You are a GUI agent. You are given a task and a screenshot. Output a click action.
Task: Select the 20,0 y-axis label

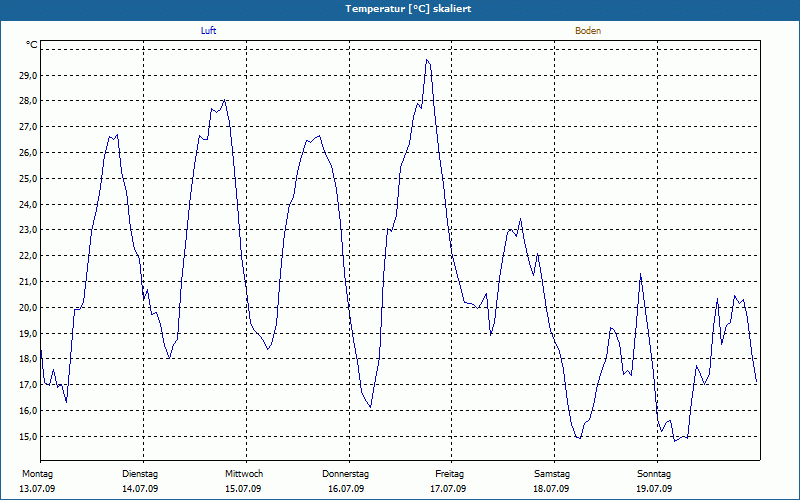point(28,308)
